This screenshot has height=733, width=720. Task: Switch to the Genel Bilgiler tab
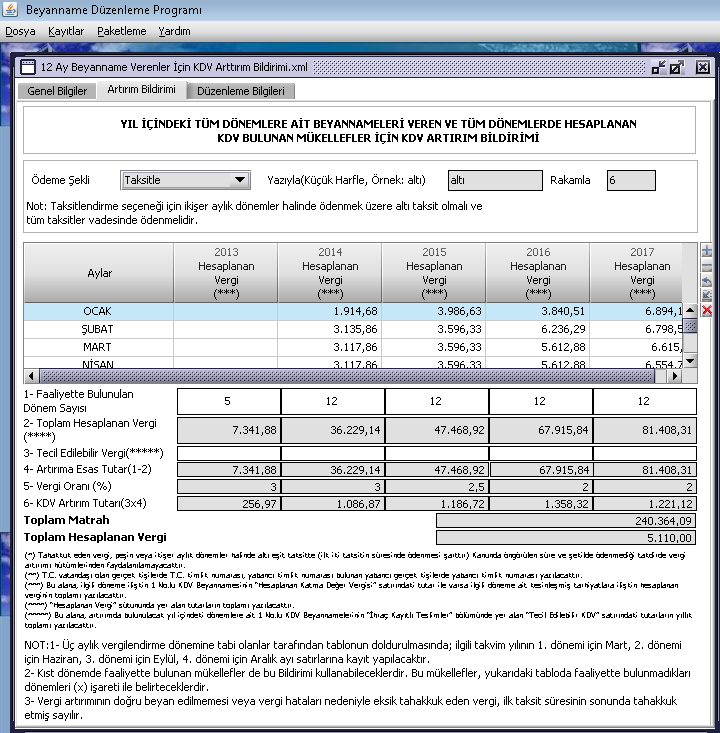[x=57, y=91]
